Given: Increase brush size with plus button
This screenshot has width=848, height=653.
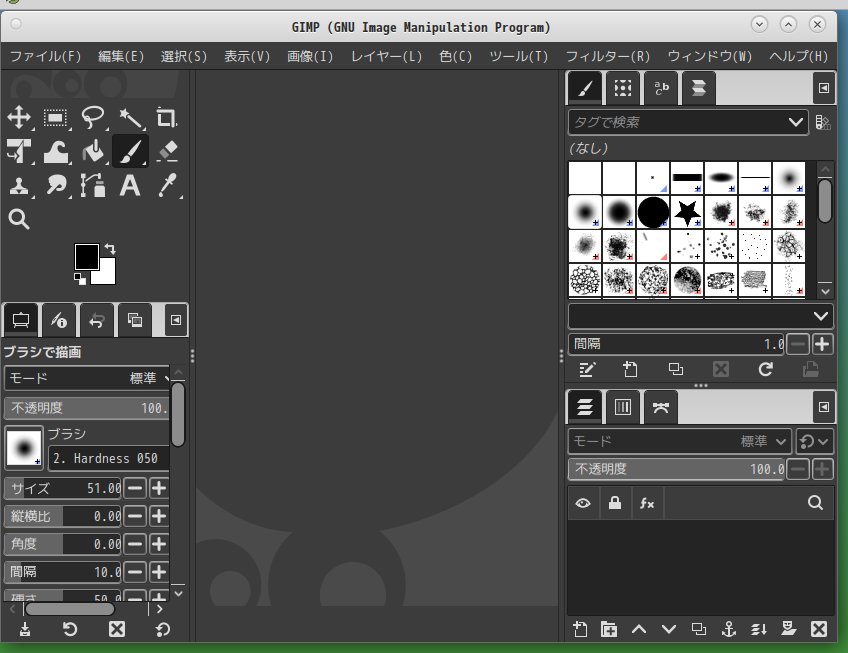Looking at the screenshot, I should 159,489.
